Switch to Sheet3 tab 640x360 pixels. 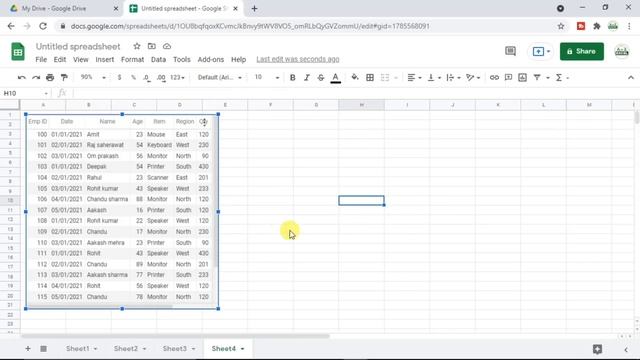(x=175, y=349)
